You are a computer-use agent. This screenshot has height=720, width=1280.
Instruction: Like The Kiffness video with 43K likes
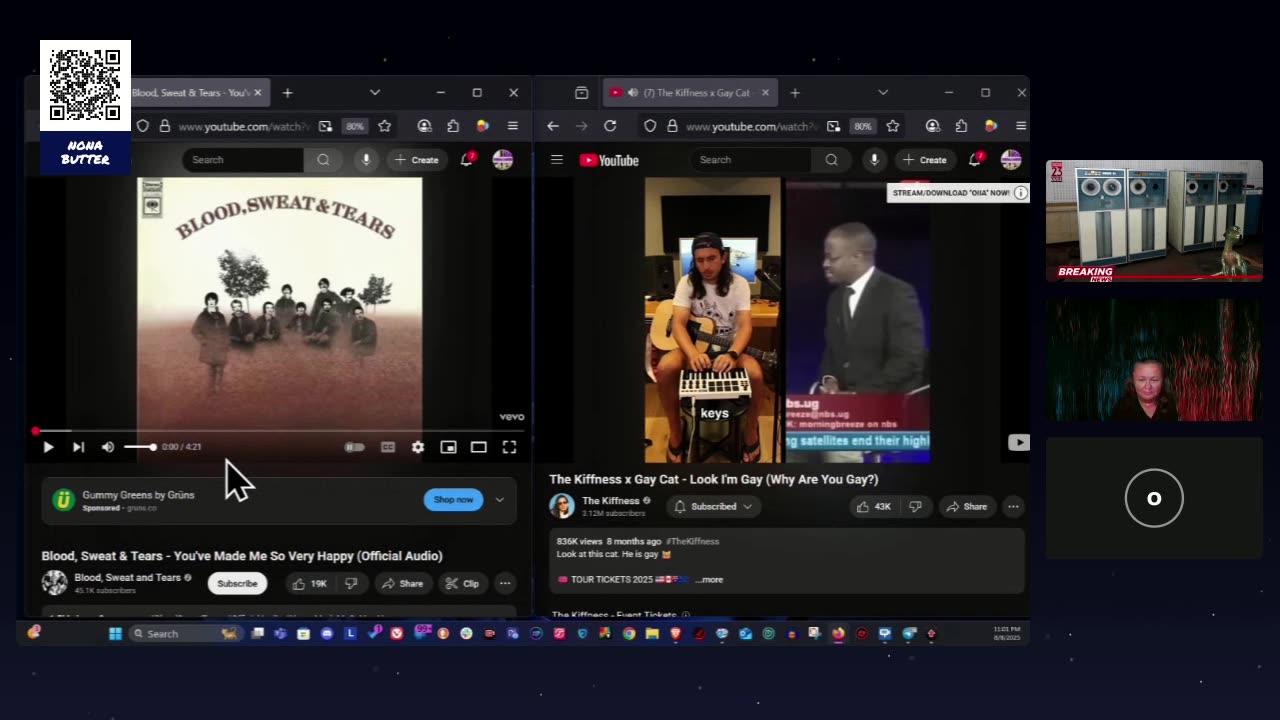tap(874, 507)
